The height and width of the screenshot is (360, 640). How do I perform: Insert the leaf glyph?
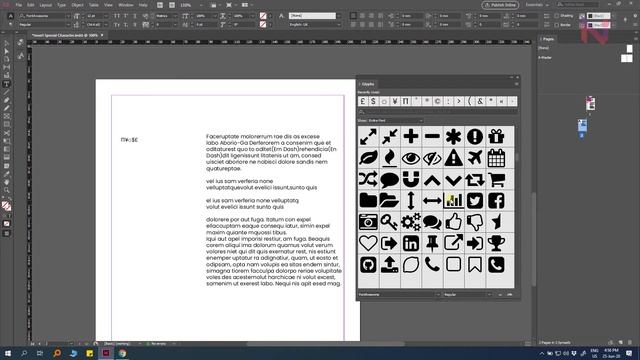click(368, 158)
